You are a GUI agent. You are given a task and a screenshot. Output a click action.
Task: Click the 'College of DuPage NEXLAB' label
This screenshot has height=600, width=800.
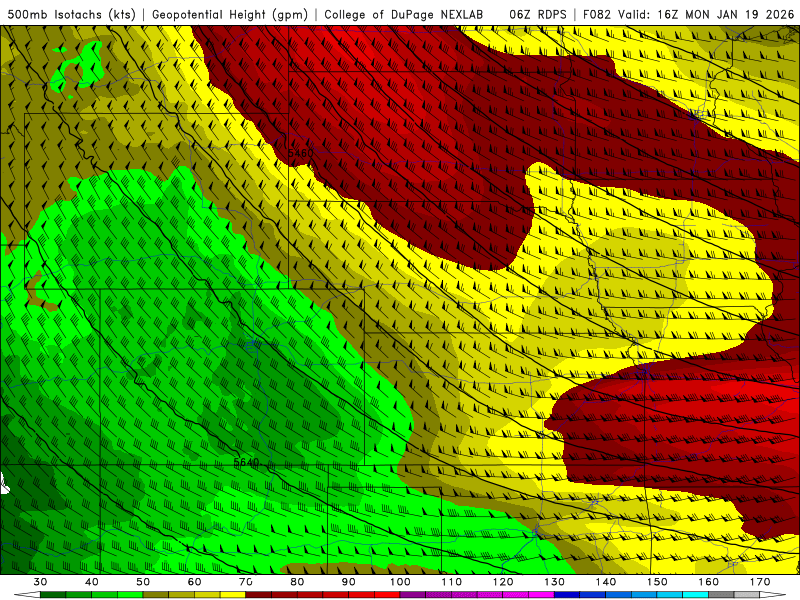pos(403,15)
